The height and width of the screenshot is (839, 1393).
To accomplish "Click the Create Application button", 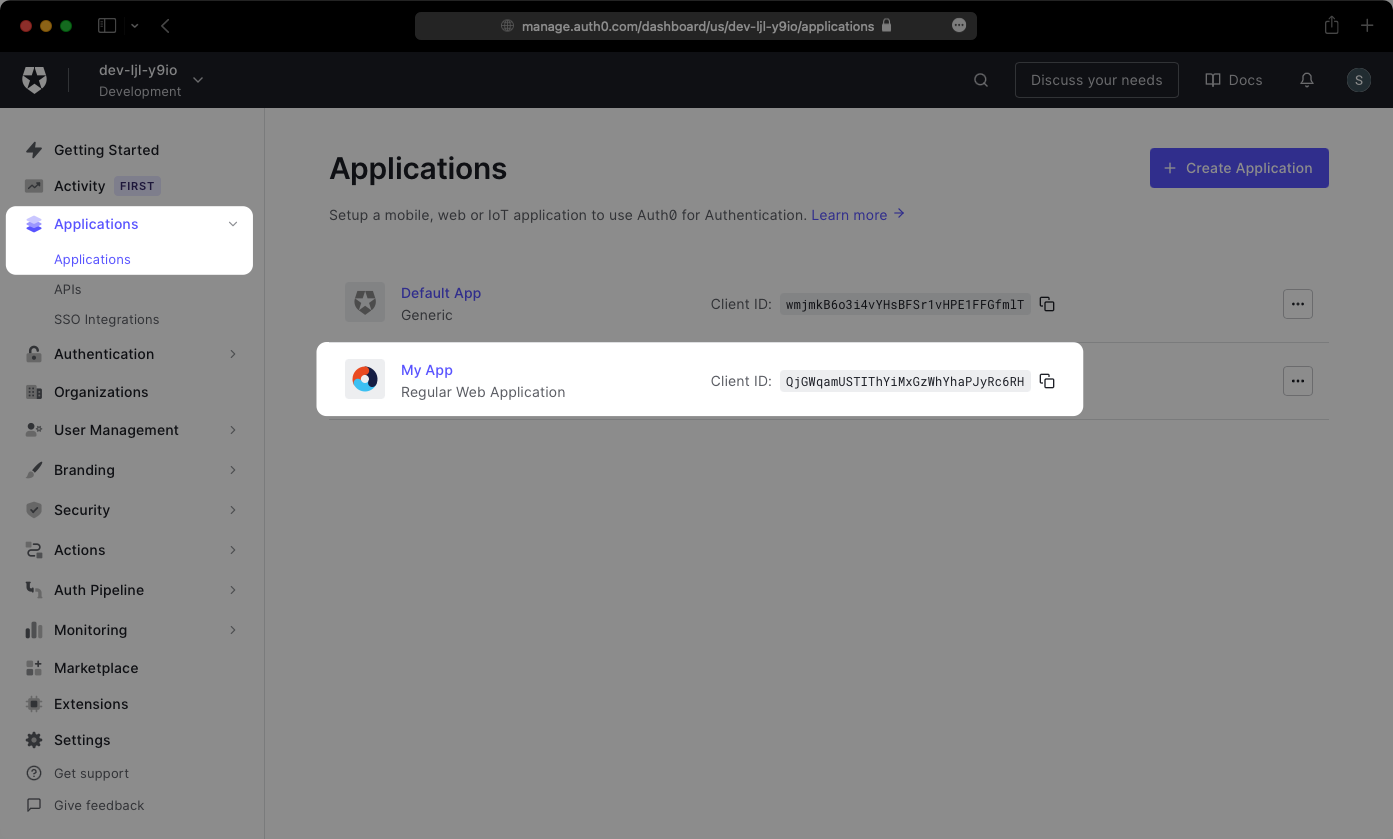I will click(x=1239, y=168).
